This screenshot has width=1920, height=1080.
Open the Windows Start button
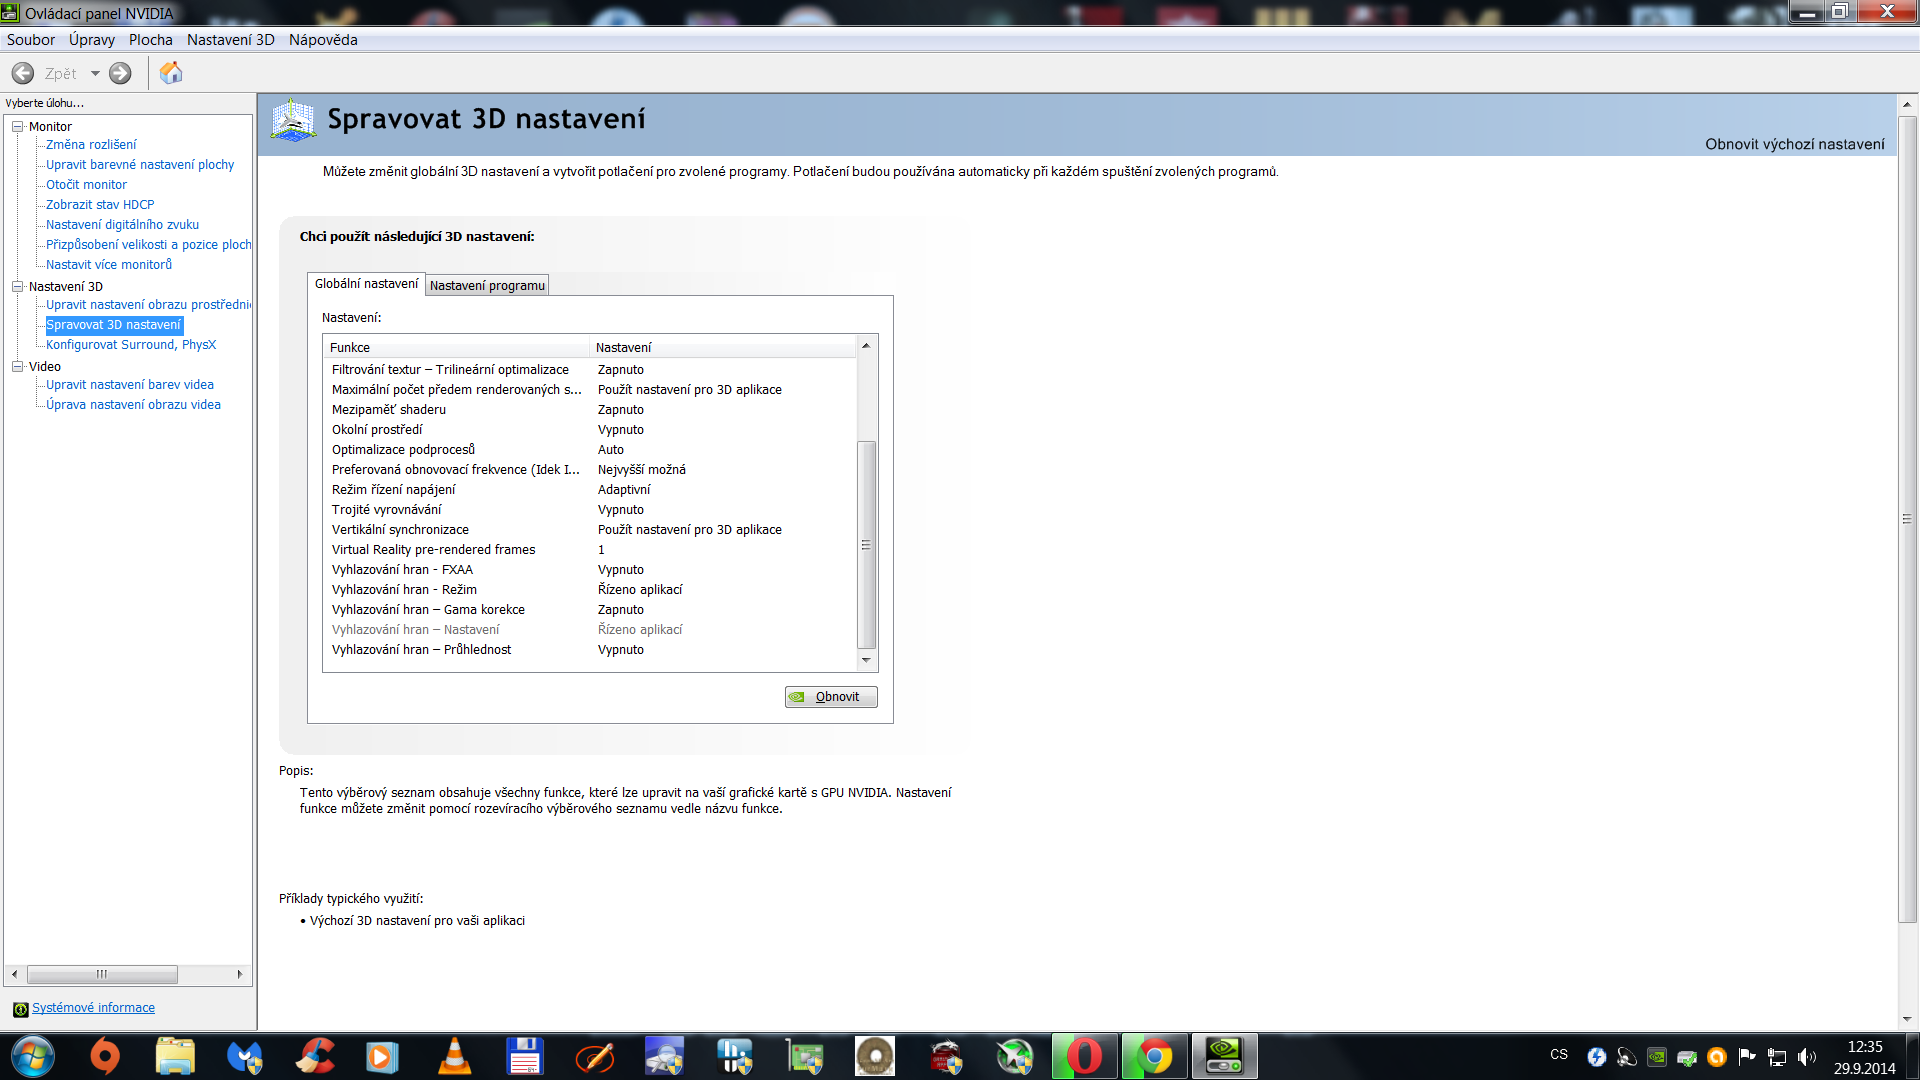[32, 1056]
